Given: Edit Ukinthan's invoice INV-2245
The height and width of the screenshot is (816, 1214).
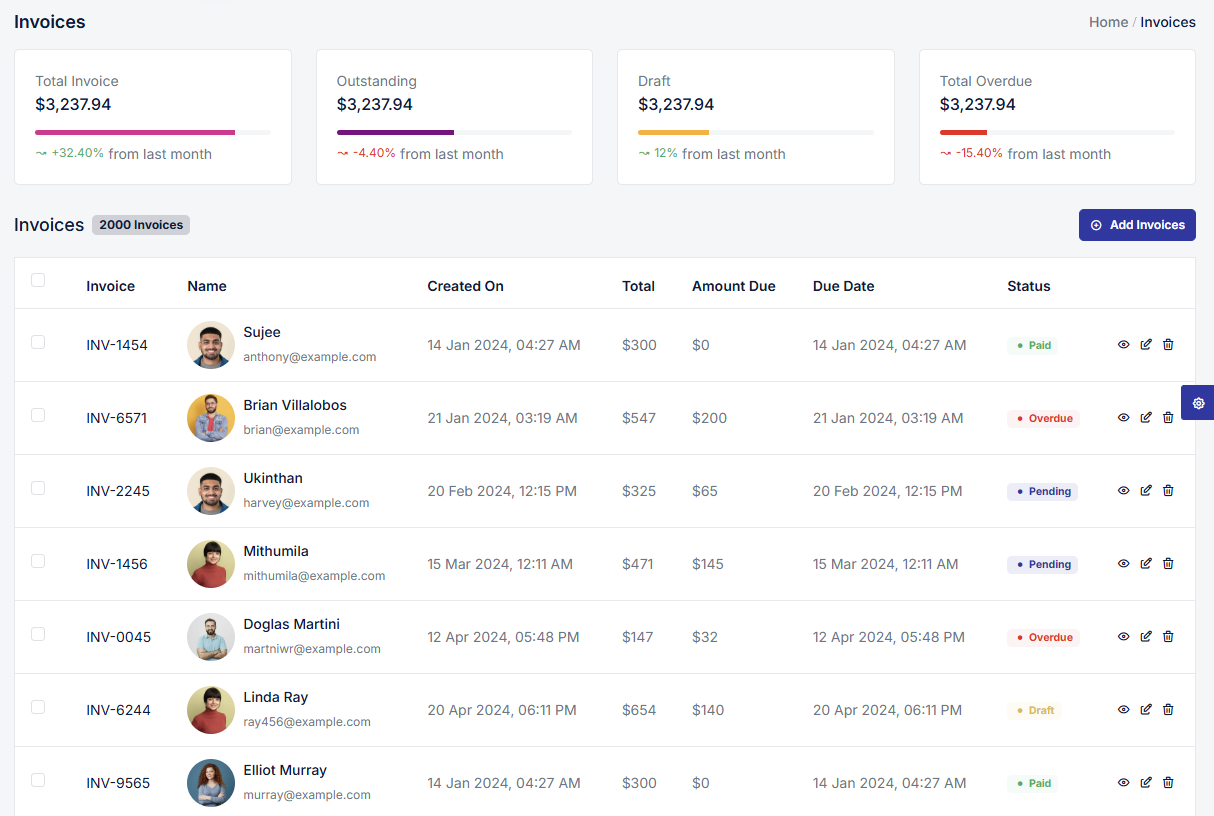Looking at the screenshot, I should (x=1146, y=490).
